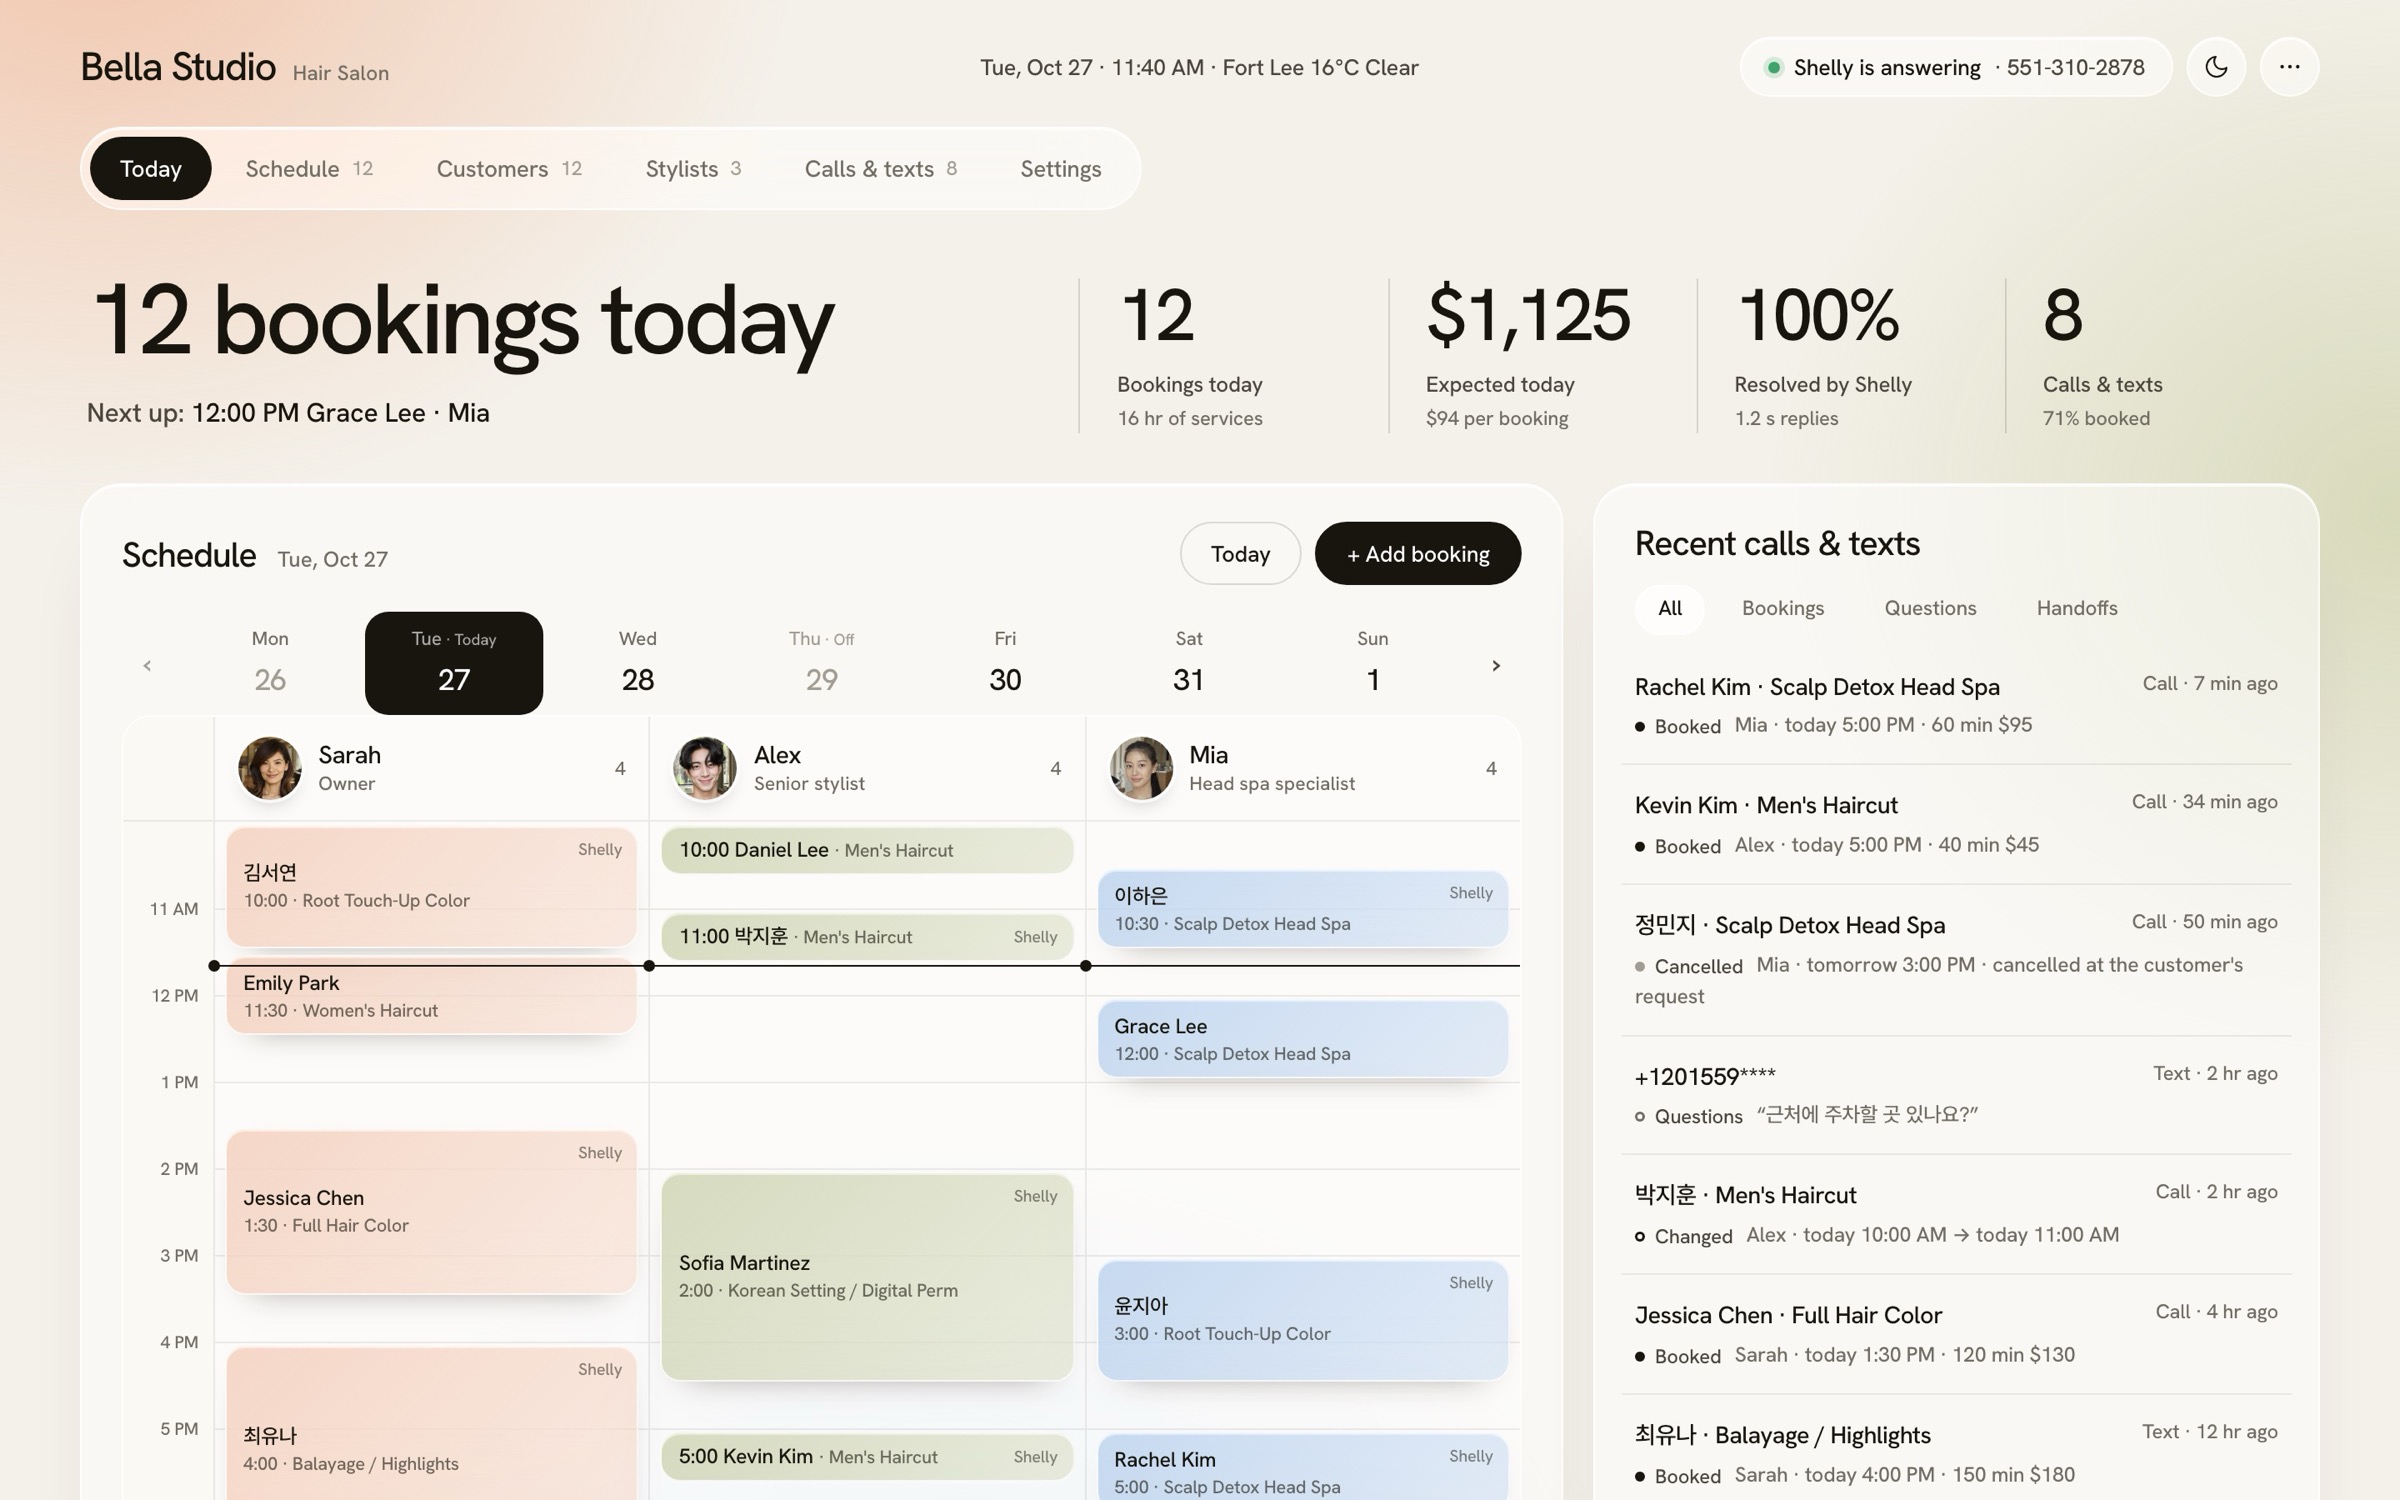The width and height of the screenshot is (2400, 1500).
Task: Open Grace Lee 12:00 Scalp Detox booking
Action: (1302, 1039)
